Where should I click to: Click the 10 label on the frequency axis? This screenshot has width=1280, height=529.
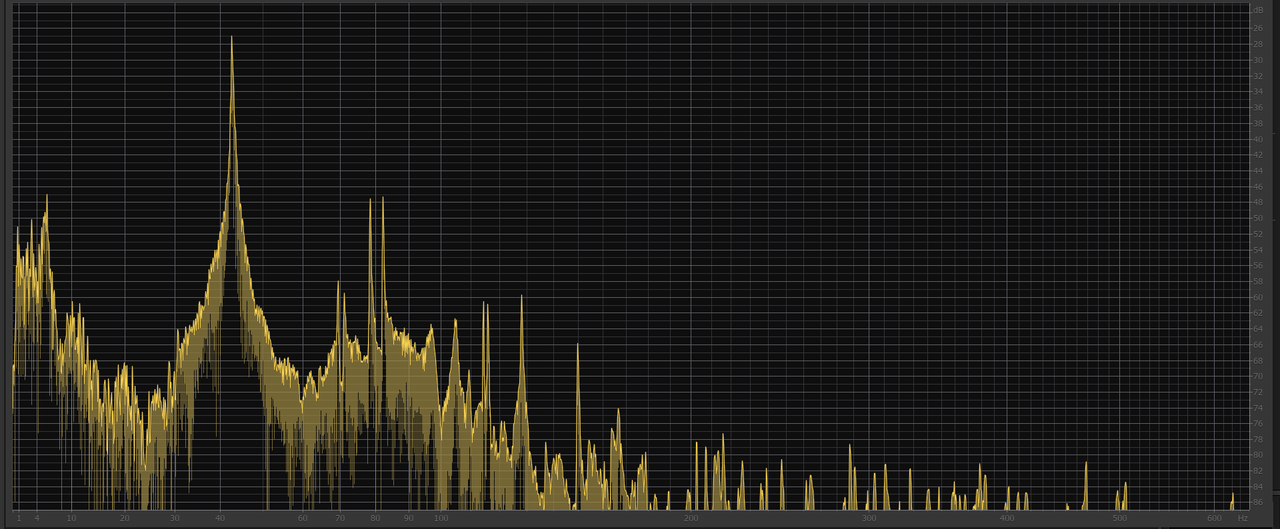[71, 518]
